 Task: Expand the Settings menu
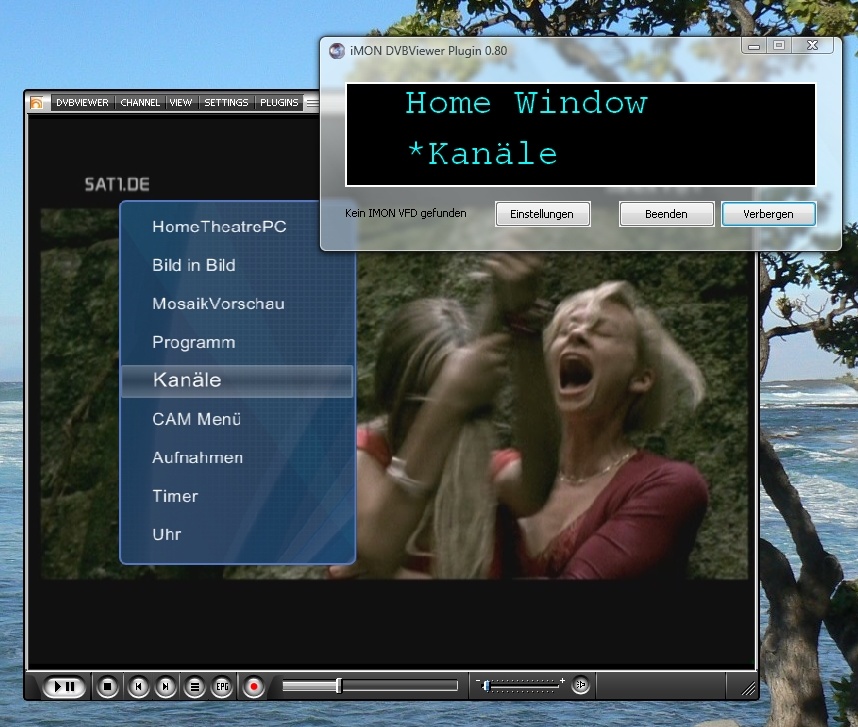pos(226,102)
